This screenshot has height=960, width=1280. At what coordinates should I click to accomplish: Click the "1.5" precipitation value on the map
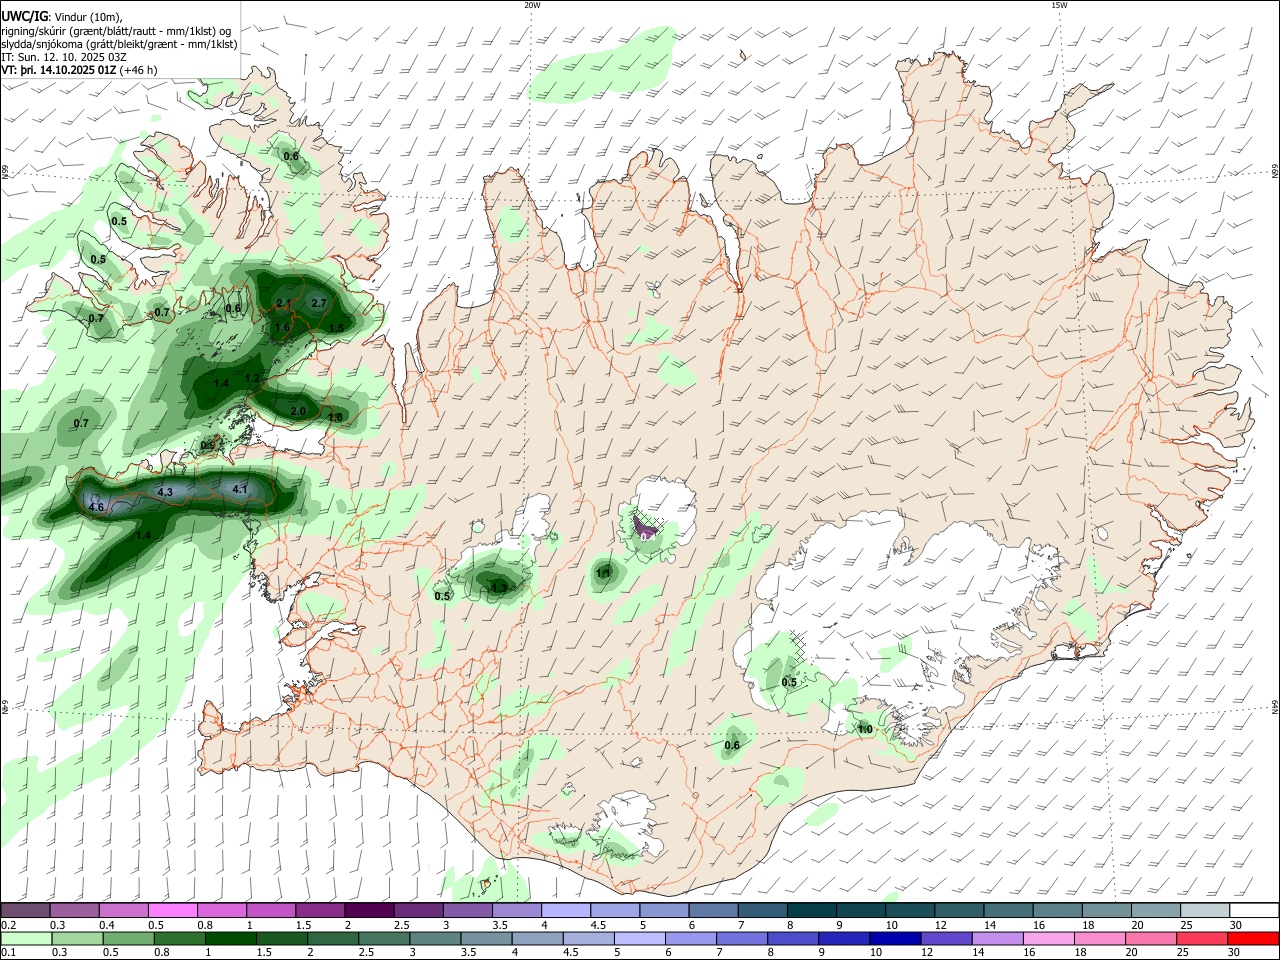click(336, 327)
